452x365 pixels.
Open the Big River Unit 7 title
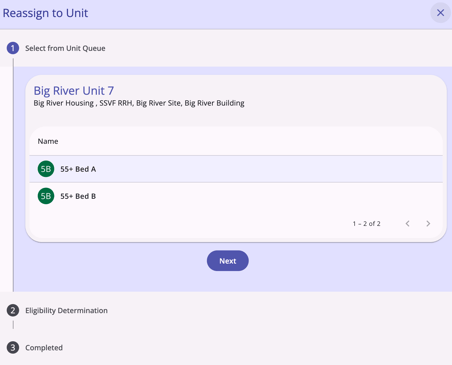(x=74, y=91)
